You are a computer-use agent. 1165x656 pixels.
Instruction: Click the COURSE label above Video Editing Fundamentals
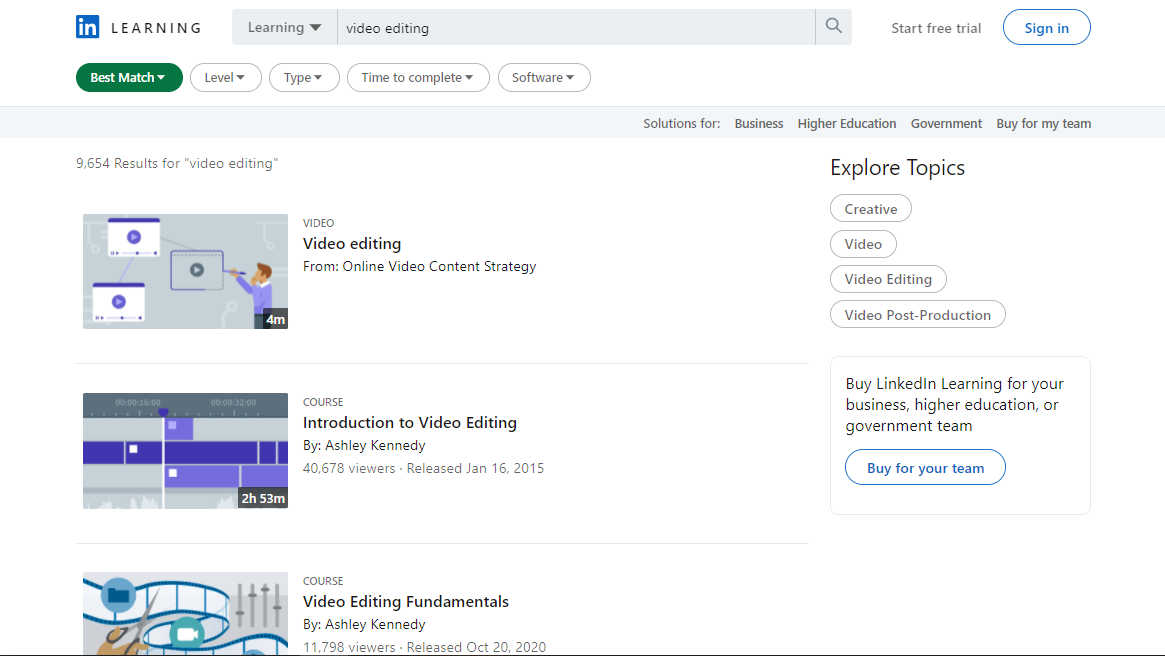[x=323, y=581]
